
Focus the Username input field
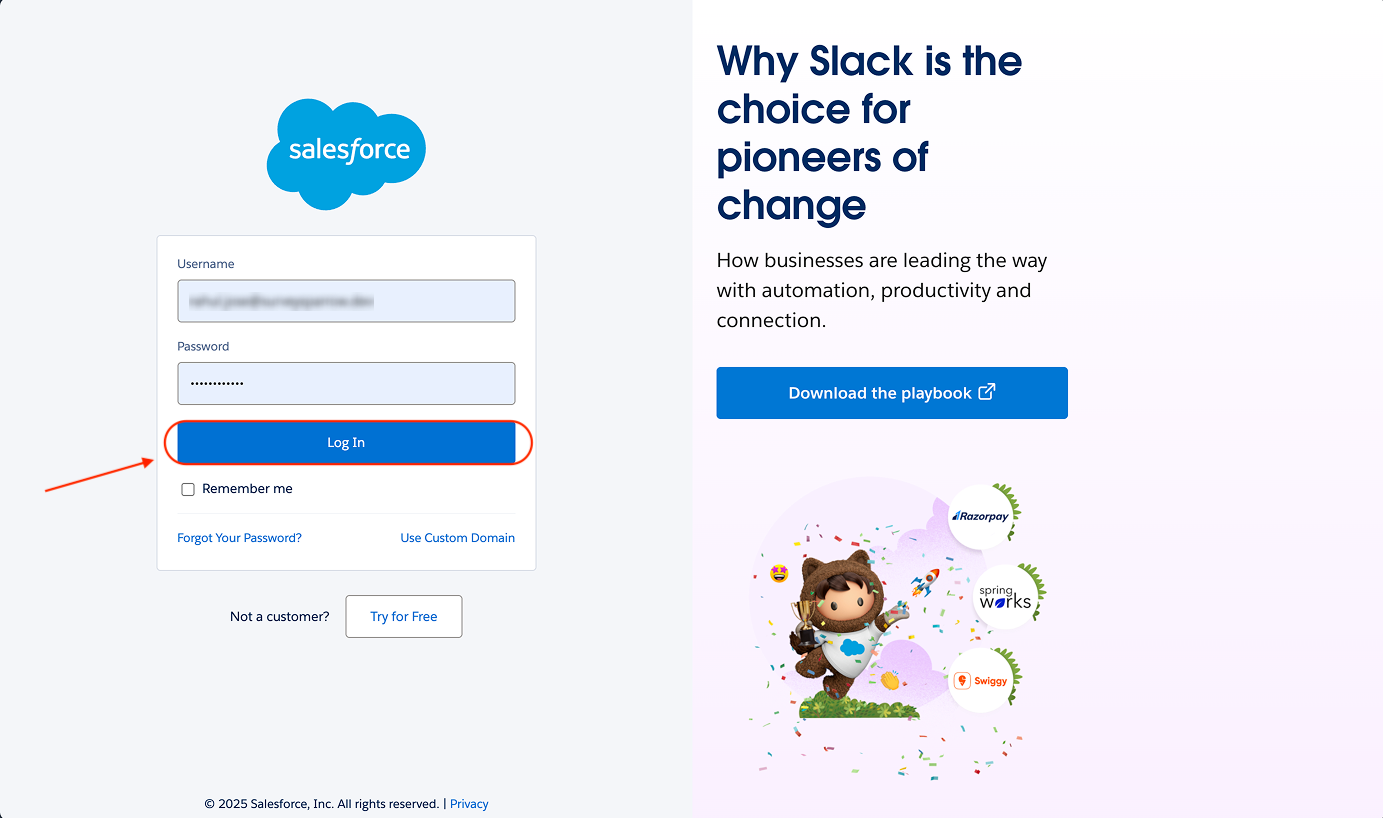click(x=346, y=301)
